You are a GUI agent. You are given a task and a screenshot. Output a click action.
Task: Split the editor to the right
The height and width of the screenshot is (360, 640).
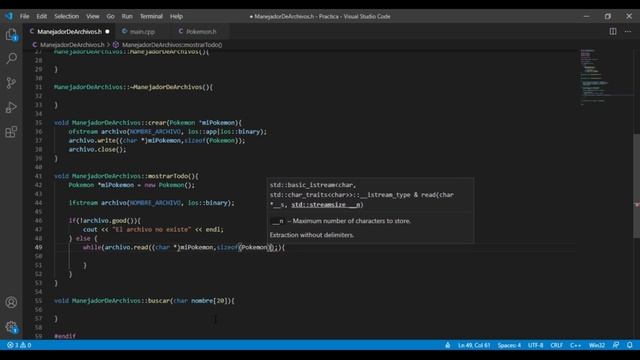tap(613, 31)
